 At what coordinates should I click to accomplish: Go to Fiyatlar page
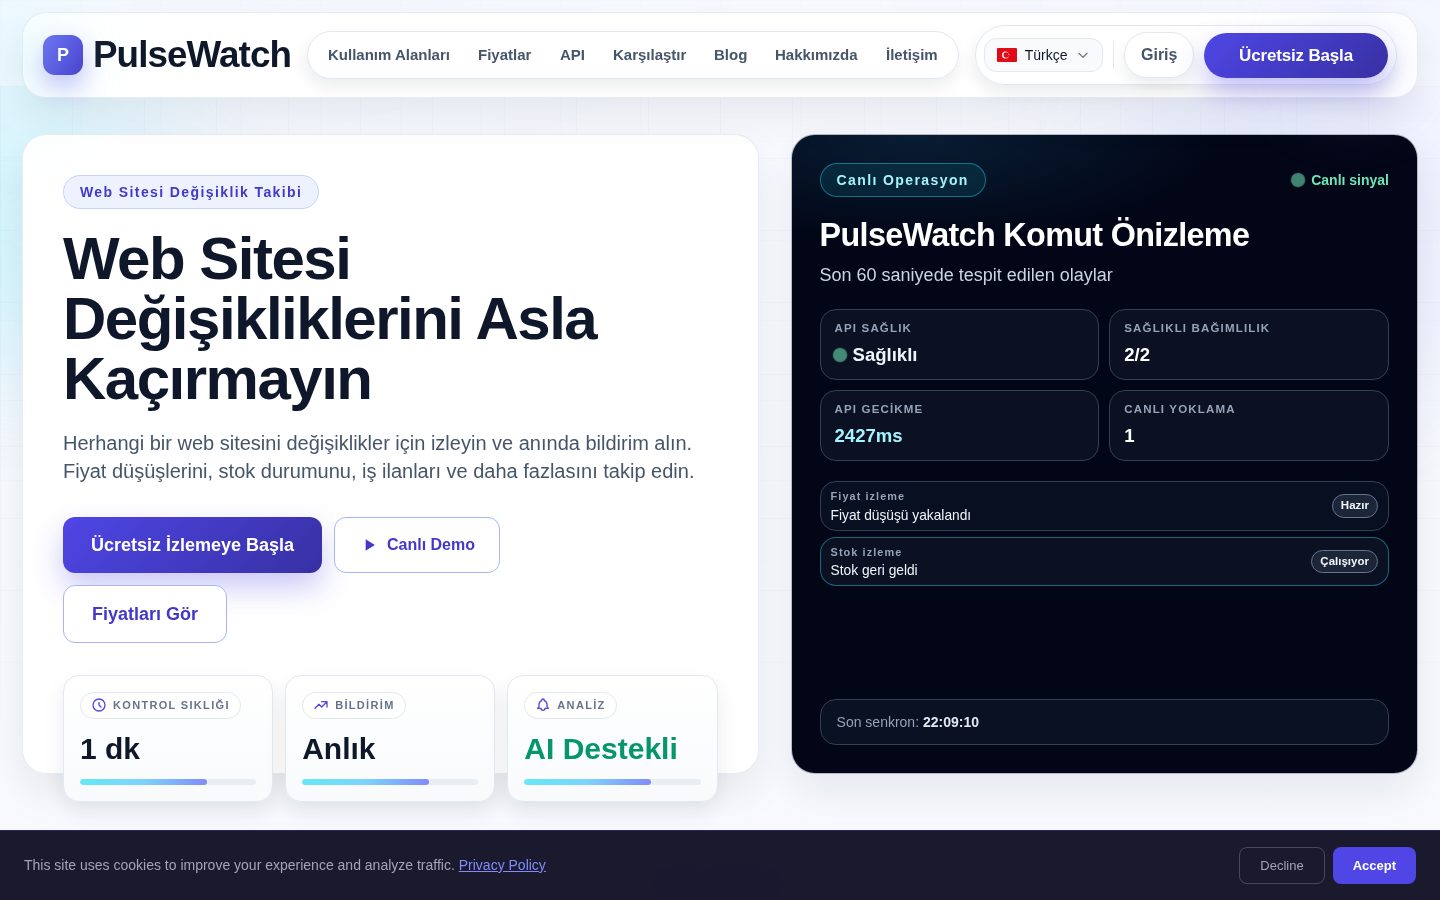pyautogui.click(x=504, y=55)
